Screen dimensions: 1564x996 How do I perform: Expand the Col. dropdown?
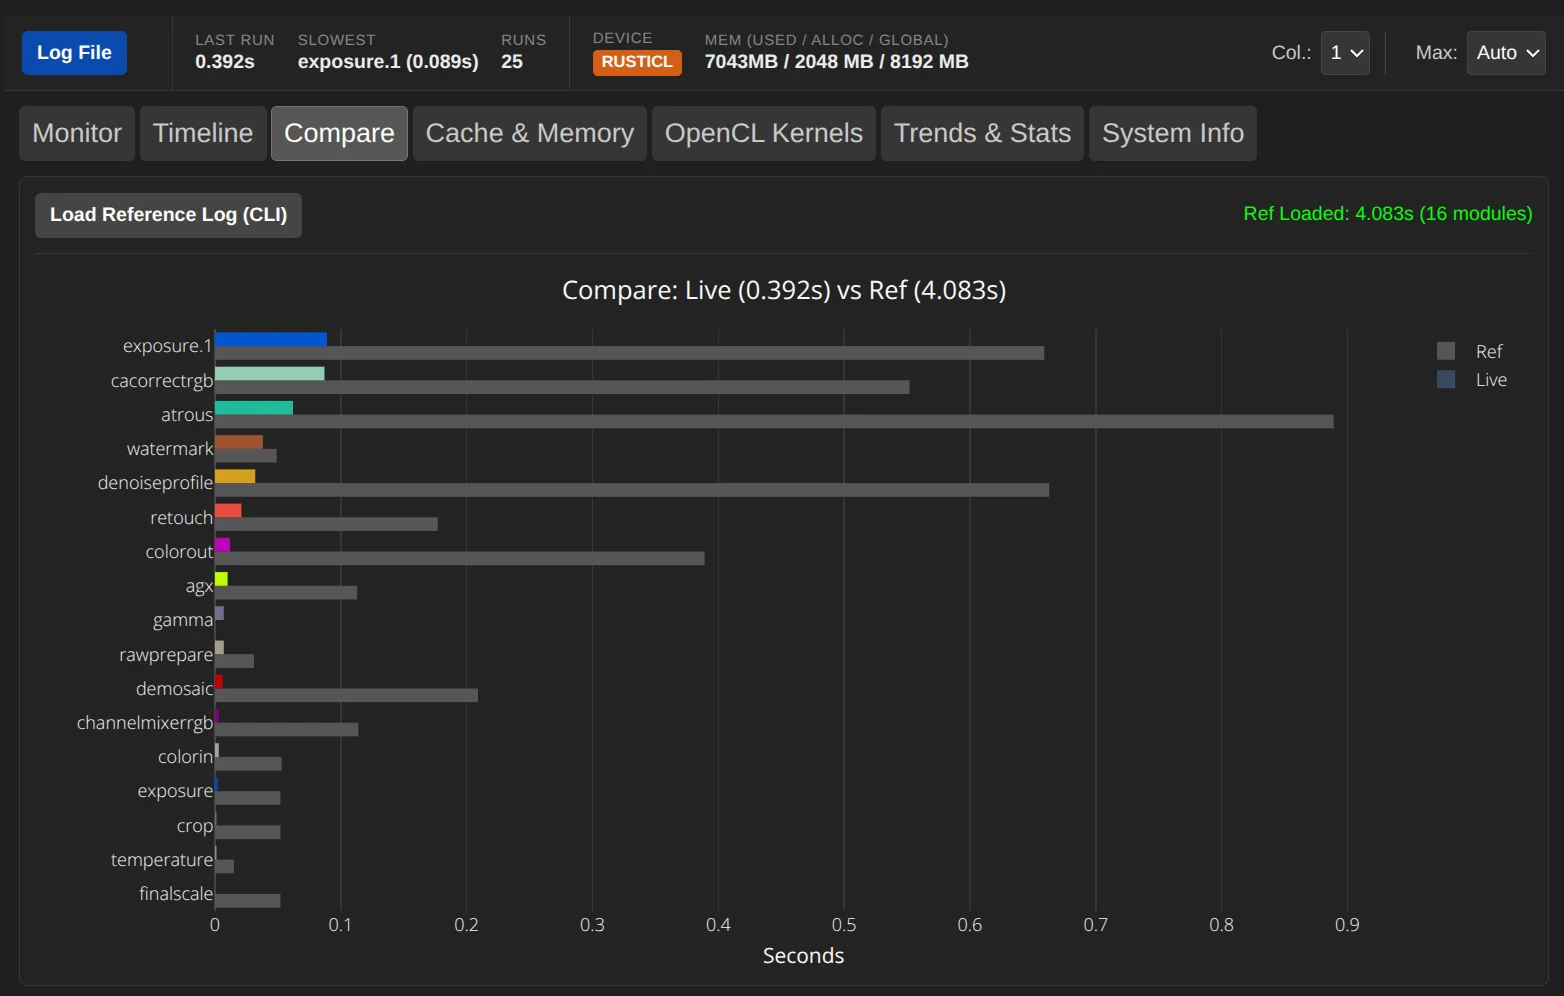click(x=1345, y=53)
